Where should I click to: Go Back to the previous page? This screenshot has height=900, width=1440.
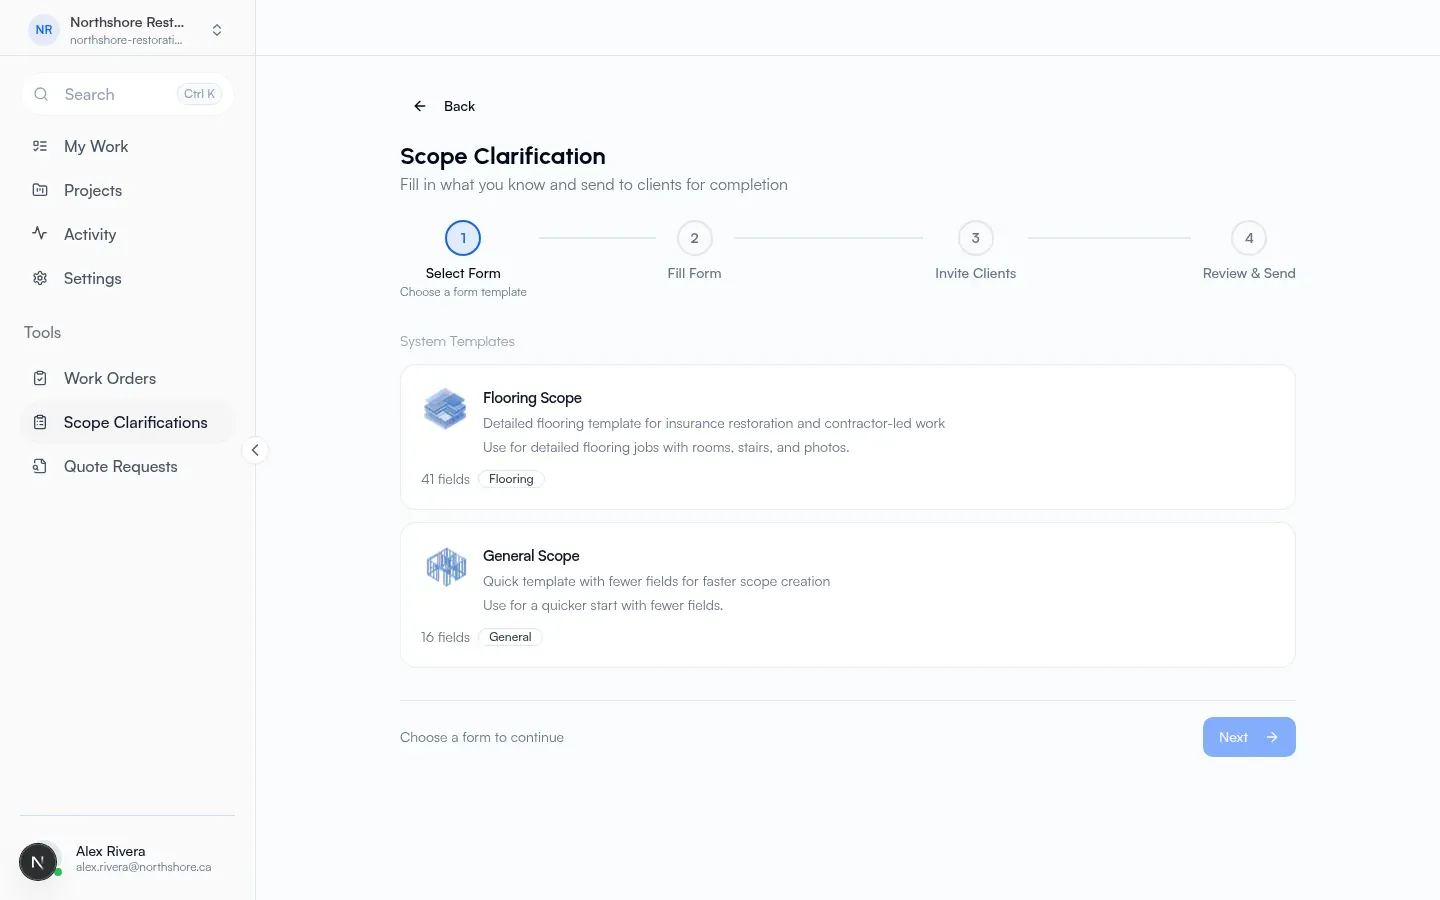pos(444,106)
